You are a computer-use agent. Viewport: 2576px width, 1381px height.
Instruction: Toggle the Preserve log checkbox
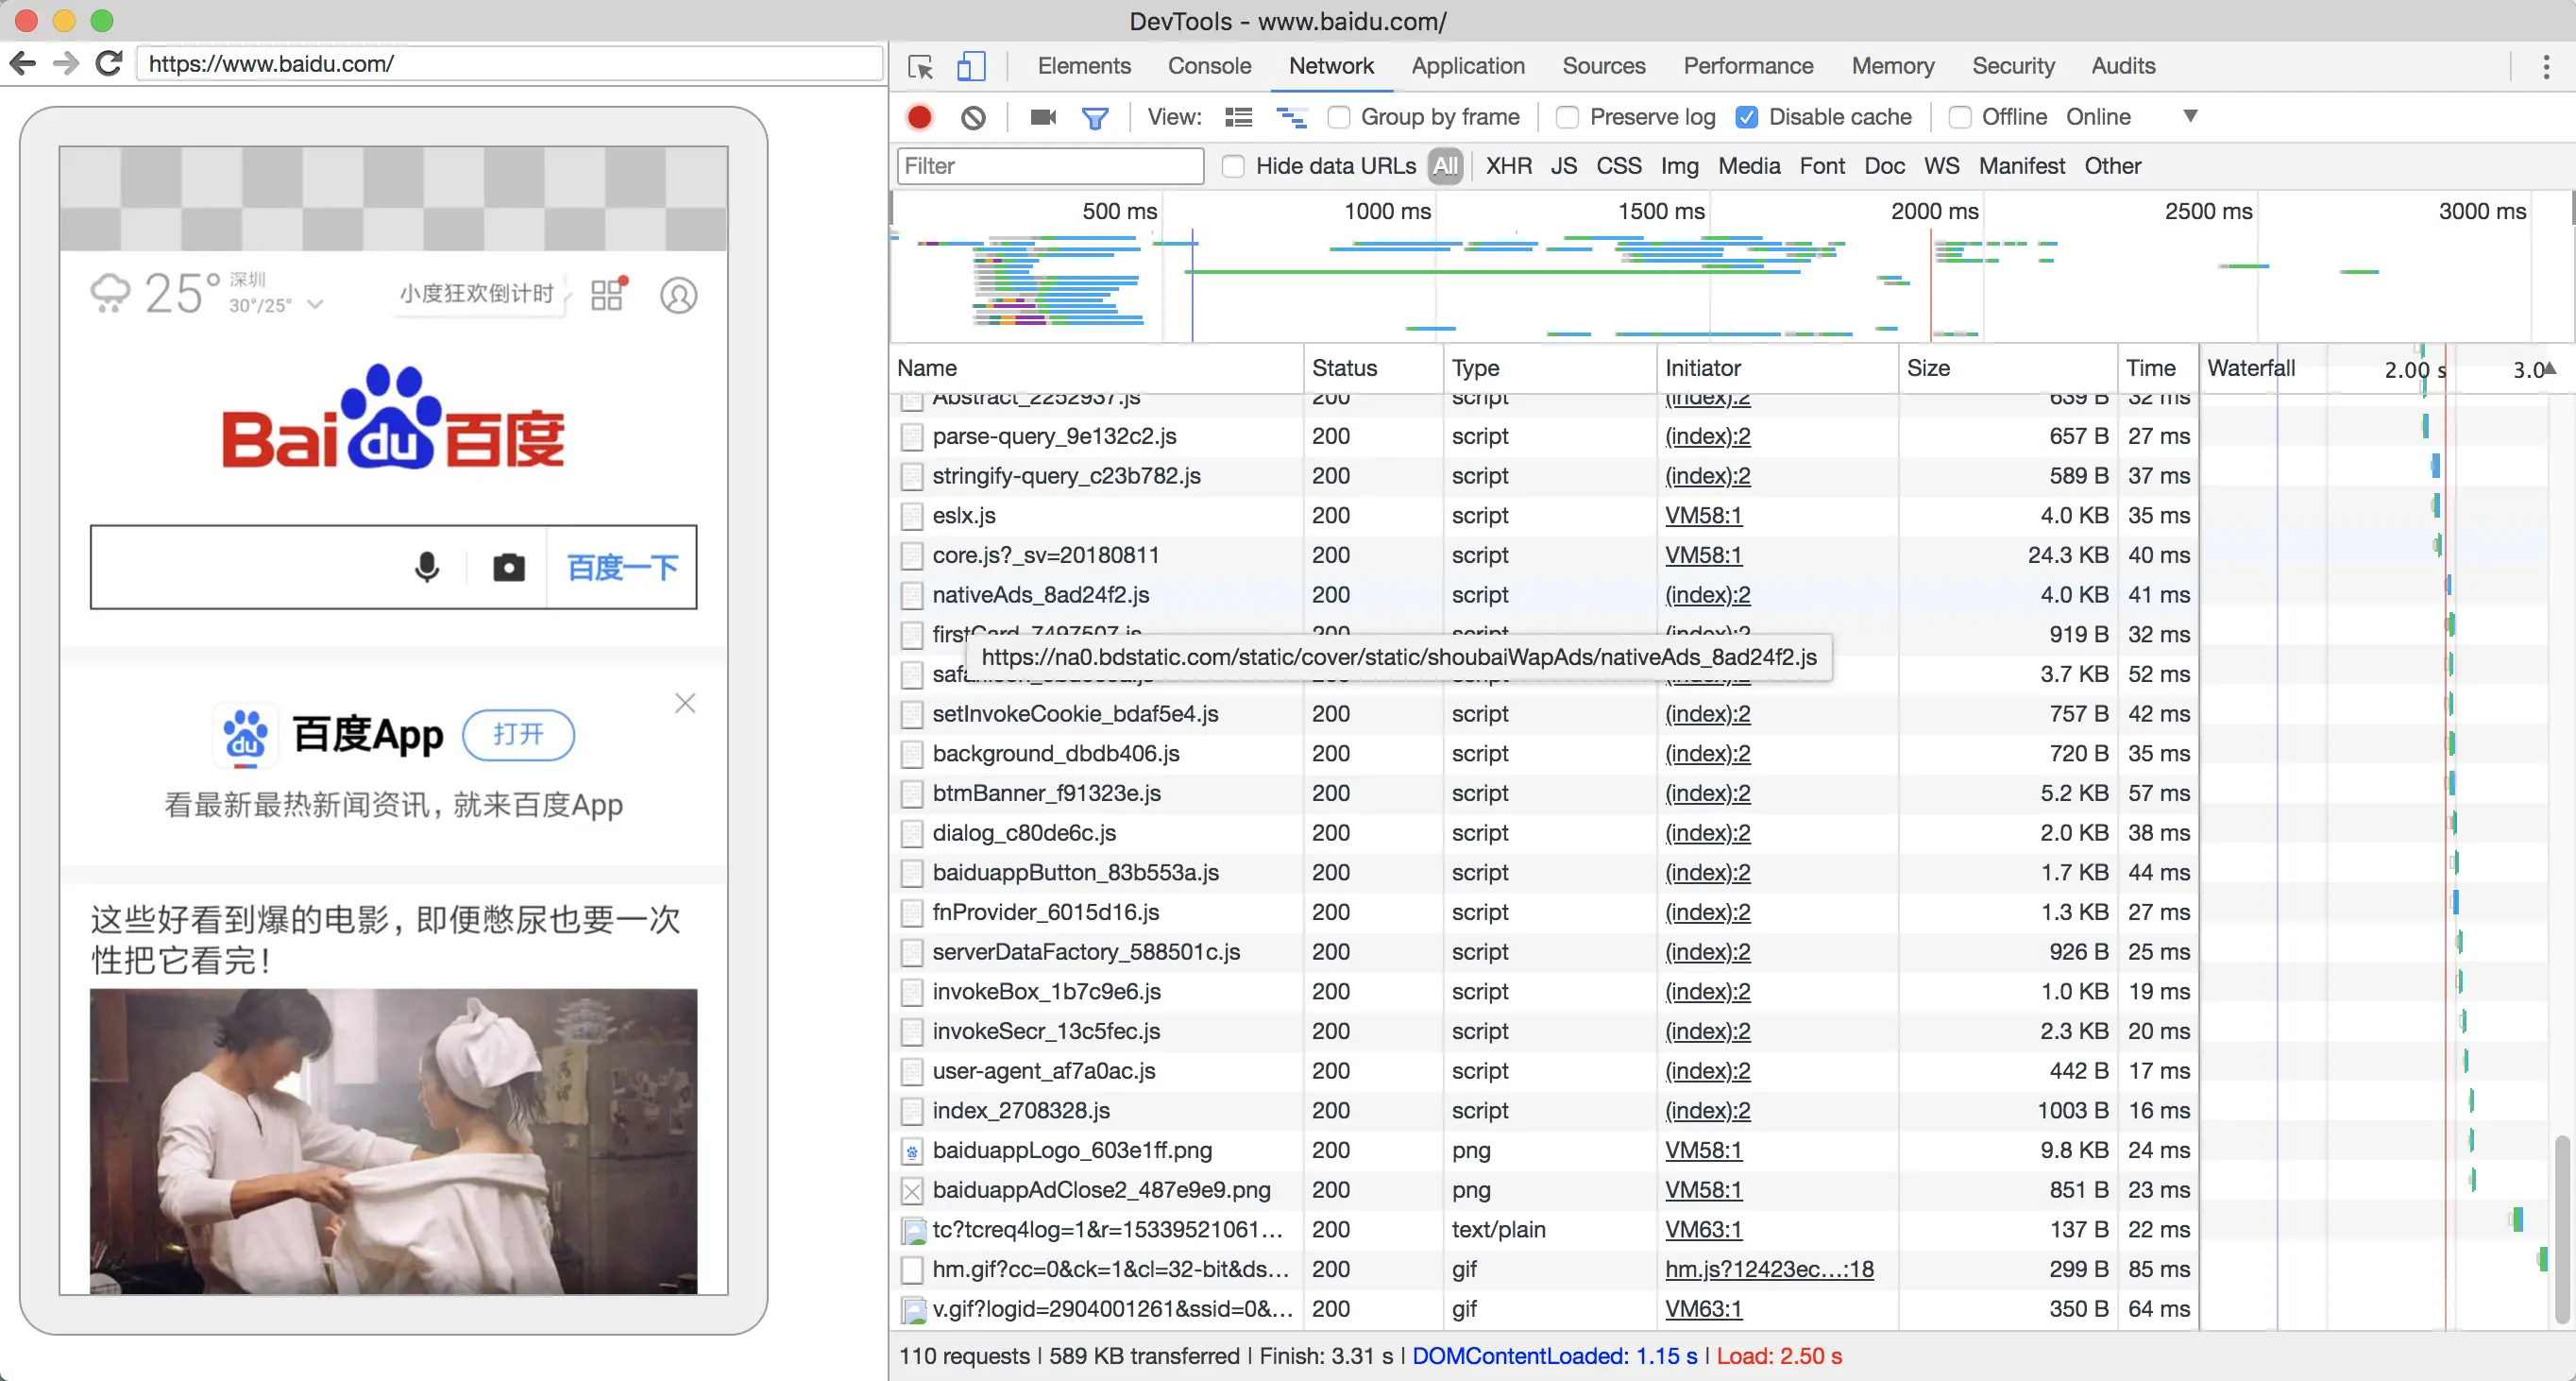click(x=1566, y=116)
